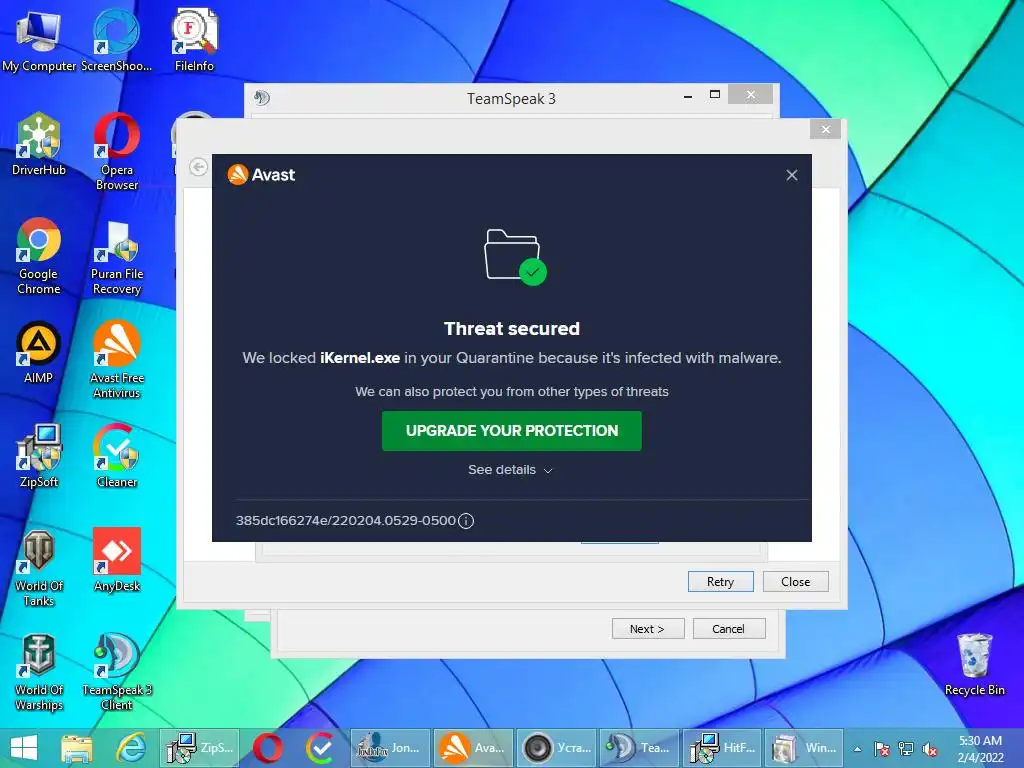Switch to ZipS... taskbar item
Screen dimensions: 1024x768
(199, 748)
